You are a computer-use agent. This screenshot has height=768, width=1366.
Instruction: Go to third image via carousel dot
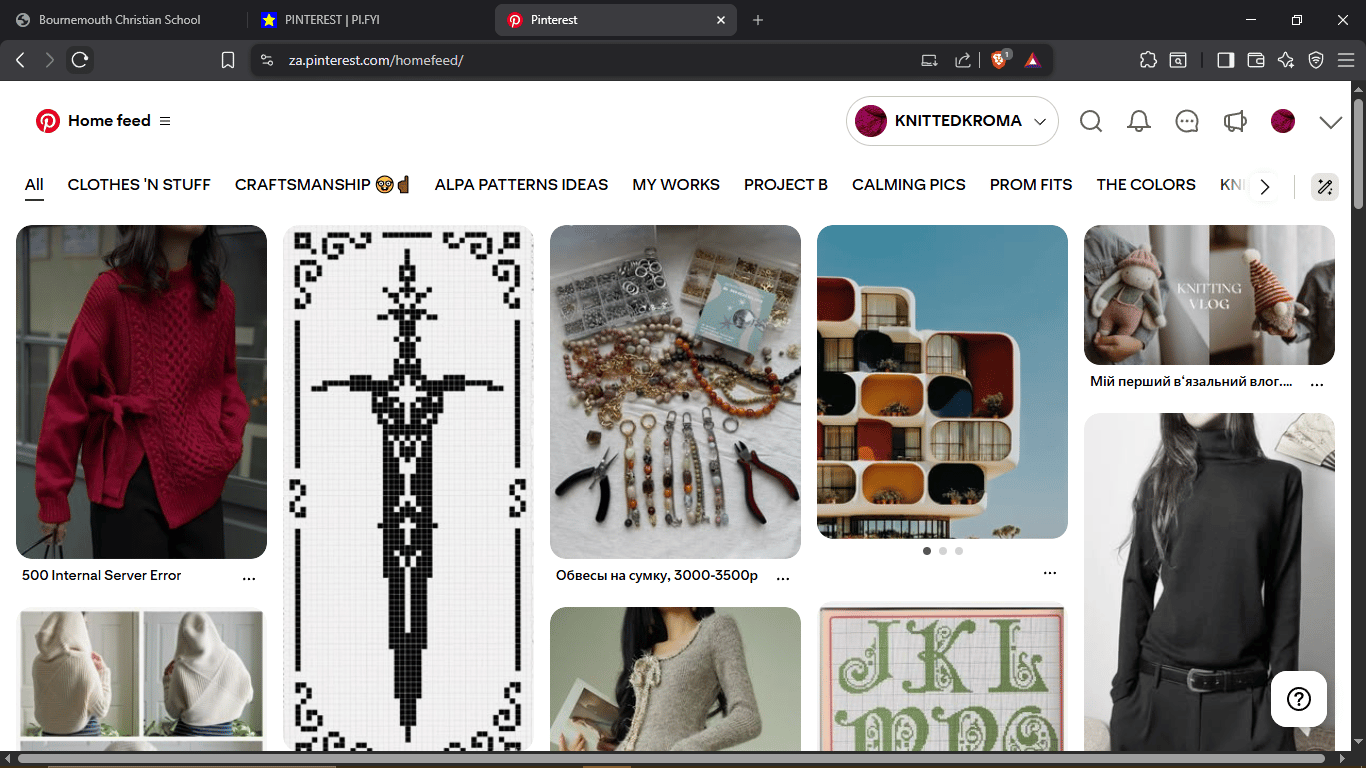point(959,551)
